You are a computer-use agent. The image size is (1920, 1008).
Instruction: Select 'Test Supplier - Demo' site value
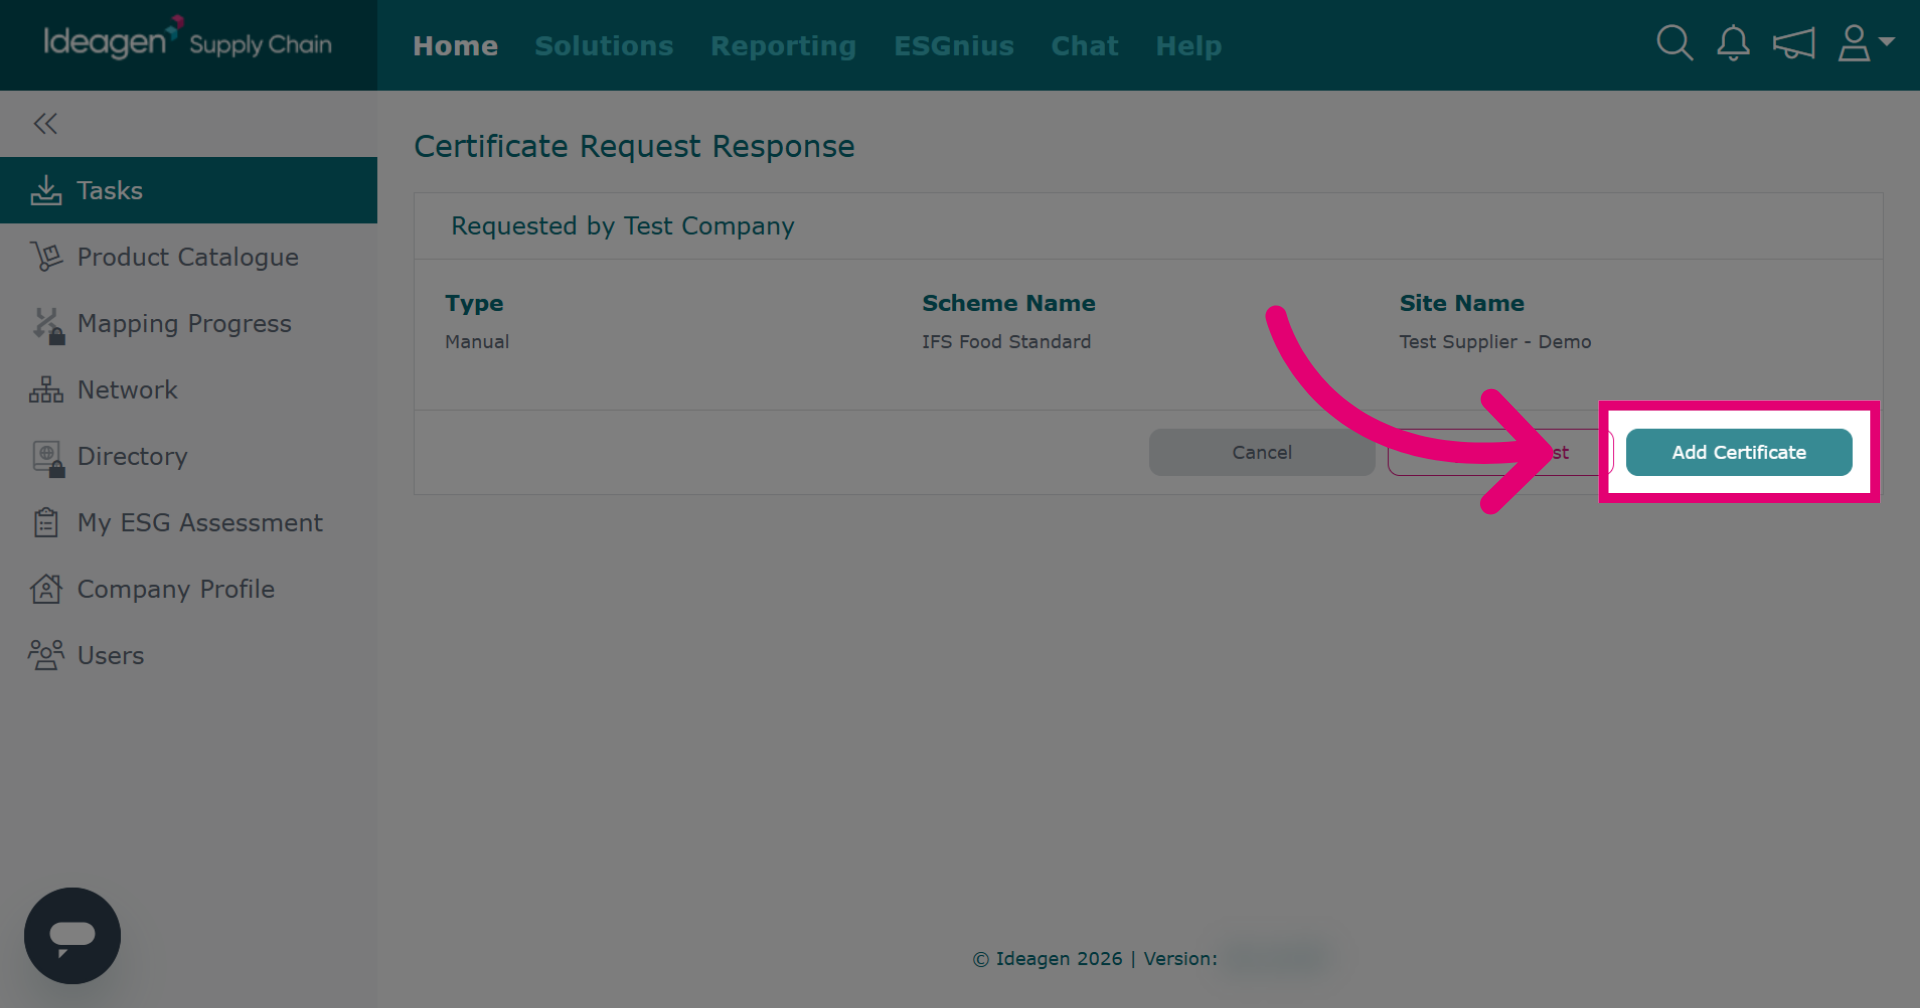click(x=1495, y=342)
